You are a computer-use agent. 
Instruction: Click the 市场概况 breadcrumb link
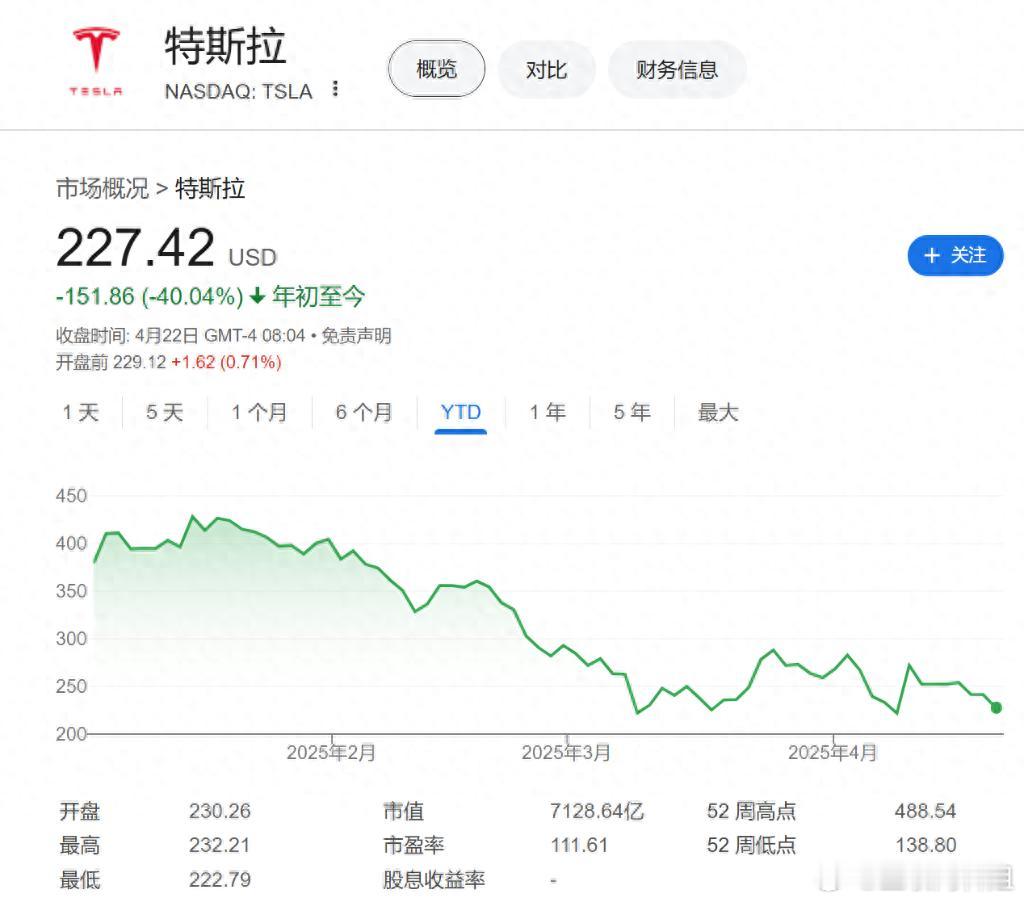(103, 189)
